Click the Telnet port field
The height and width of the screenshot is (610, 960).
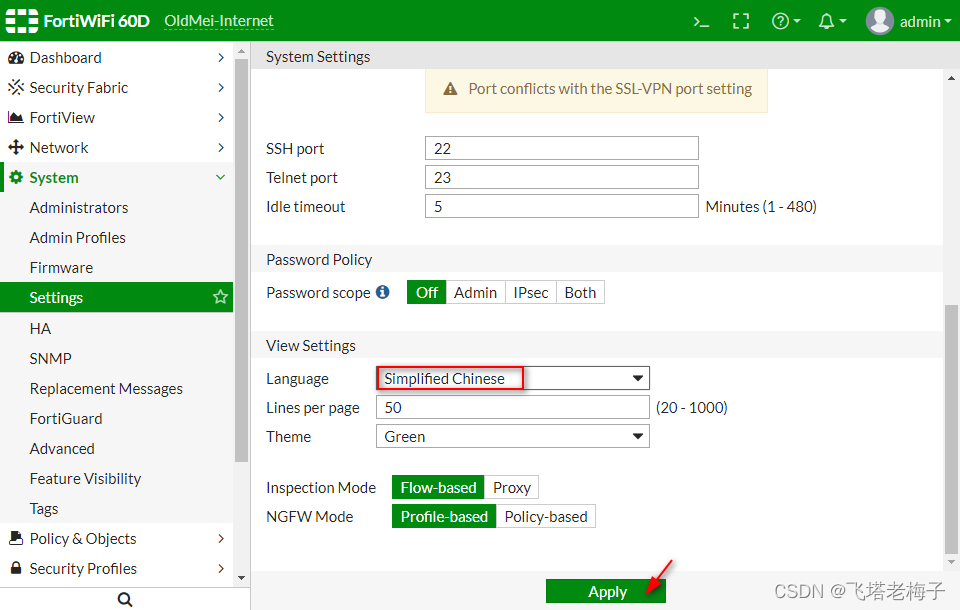(x=561, y=177)
